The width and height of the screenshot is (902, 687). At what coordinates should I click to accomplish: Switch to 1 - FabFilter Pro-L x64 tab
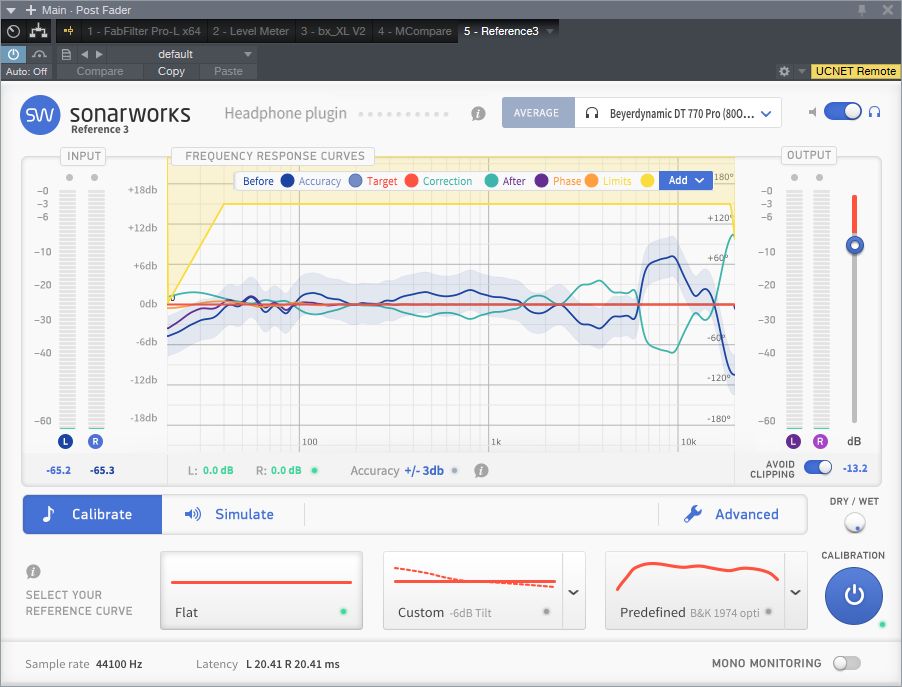tap(144, 31)
